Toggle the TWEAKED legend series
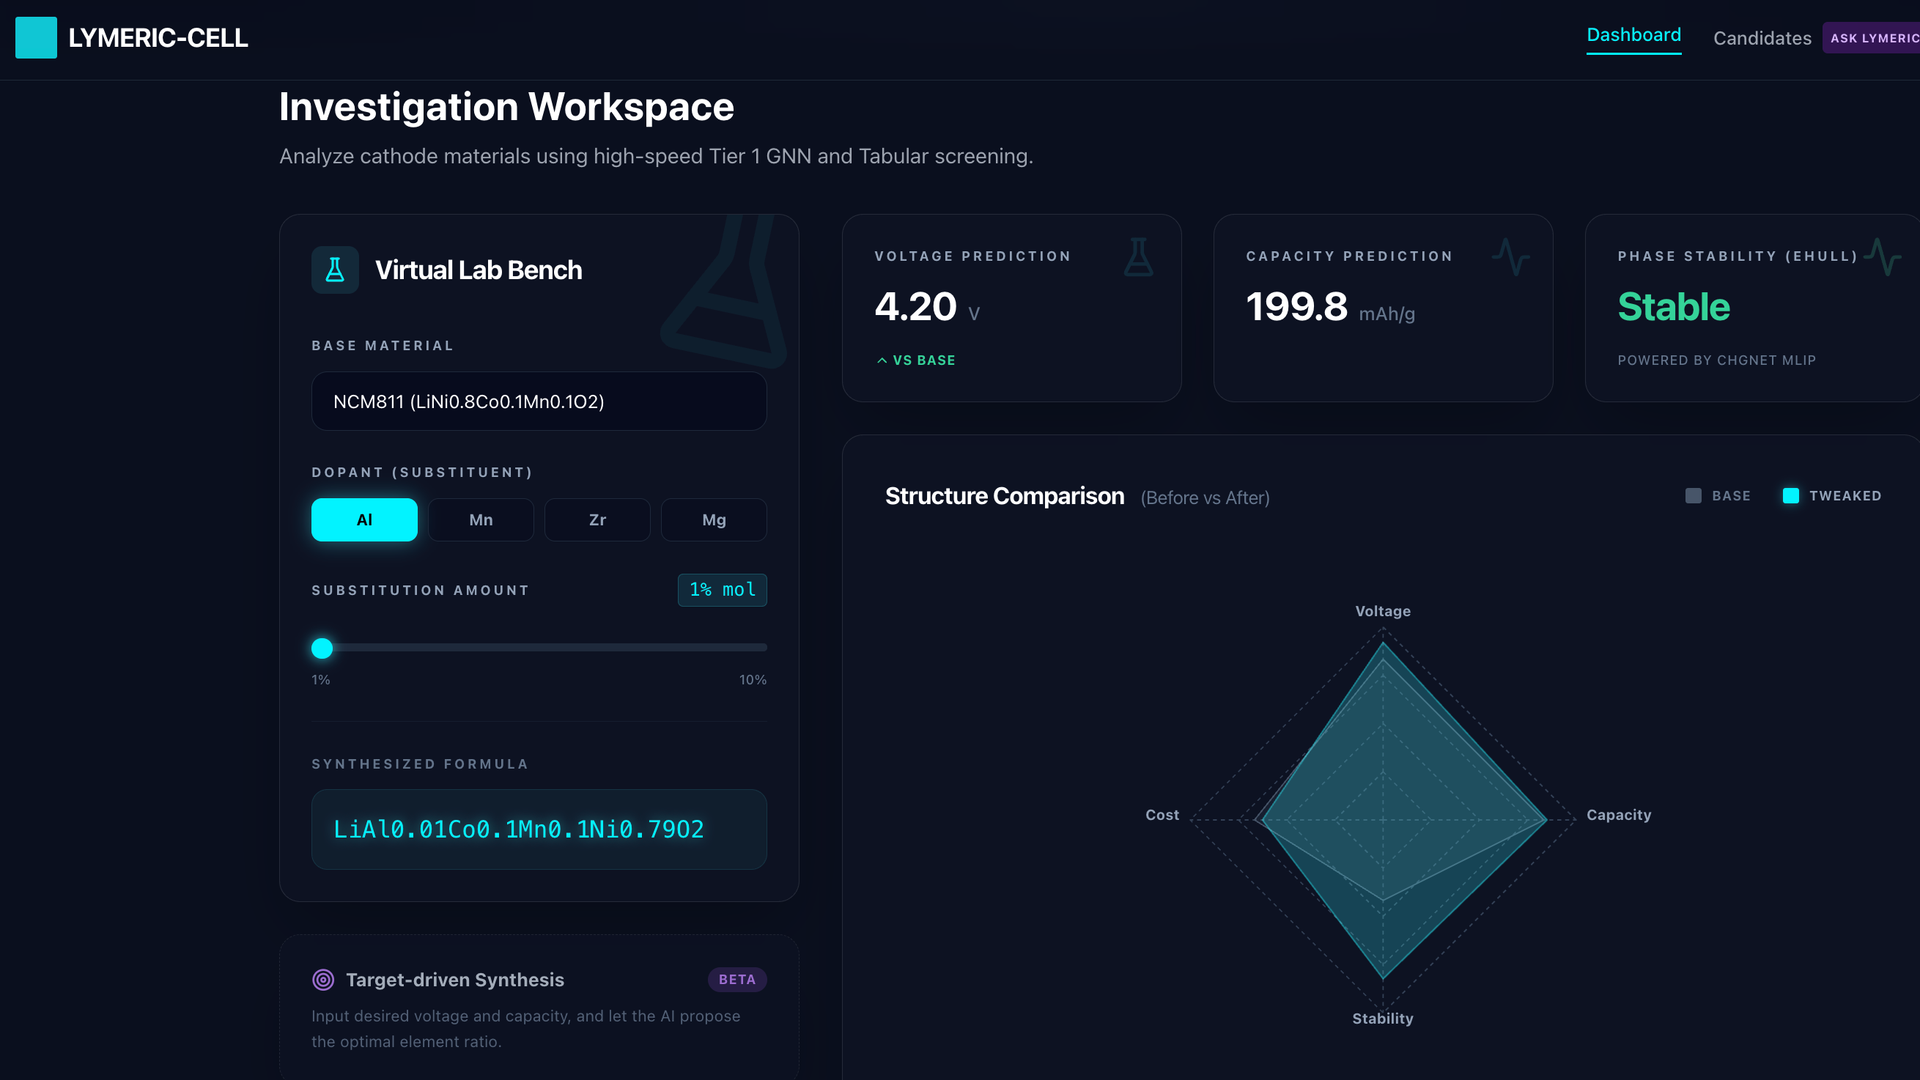Screen dimensions: 1920x1080 coord(1832,496)
